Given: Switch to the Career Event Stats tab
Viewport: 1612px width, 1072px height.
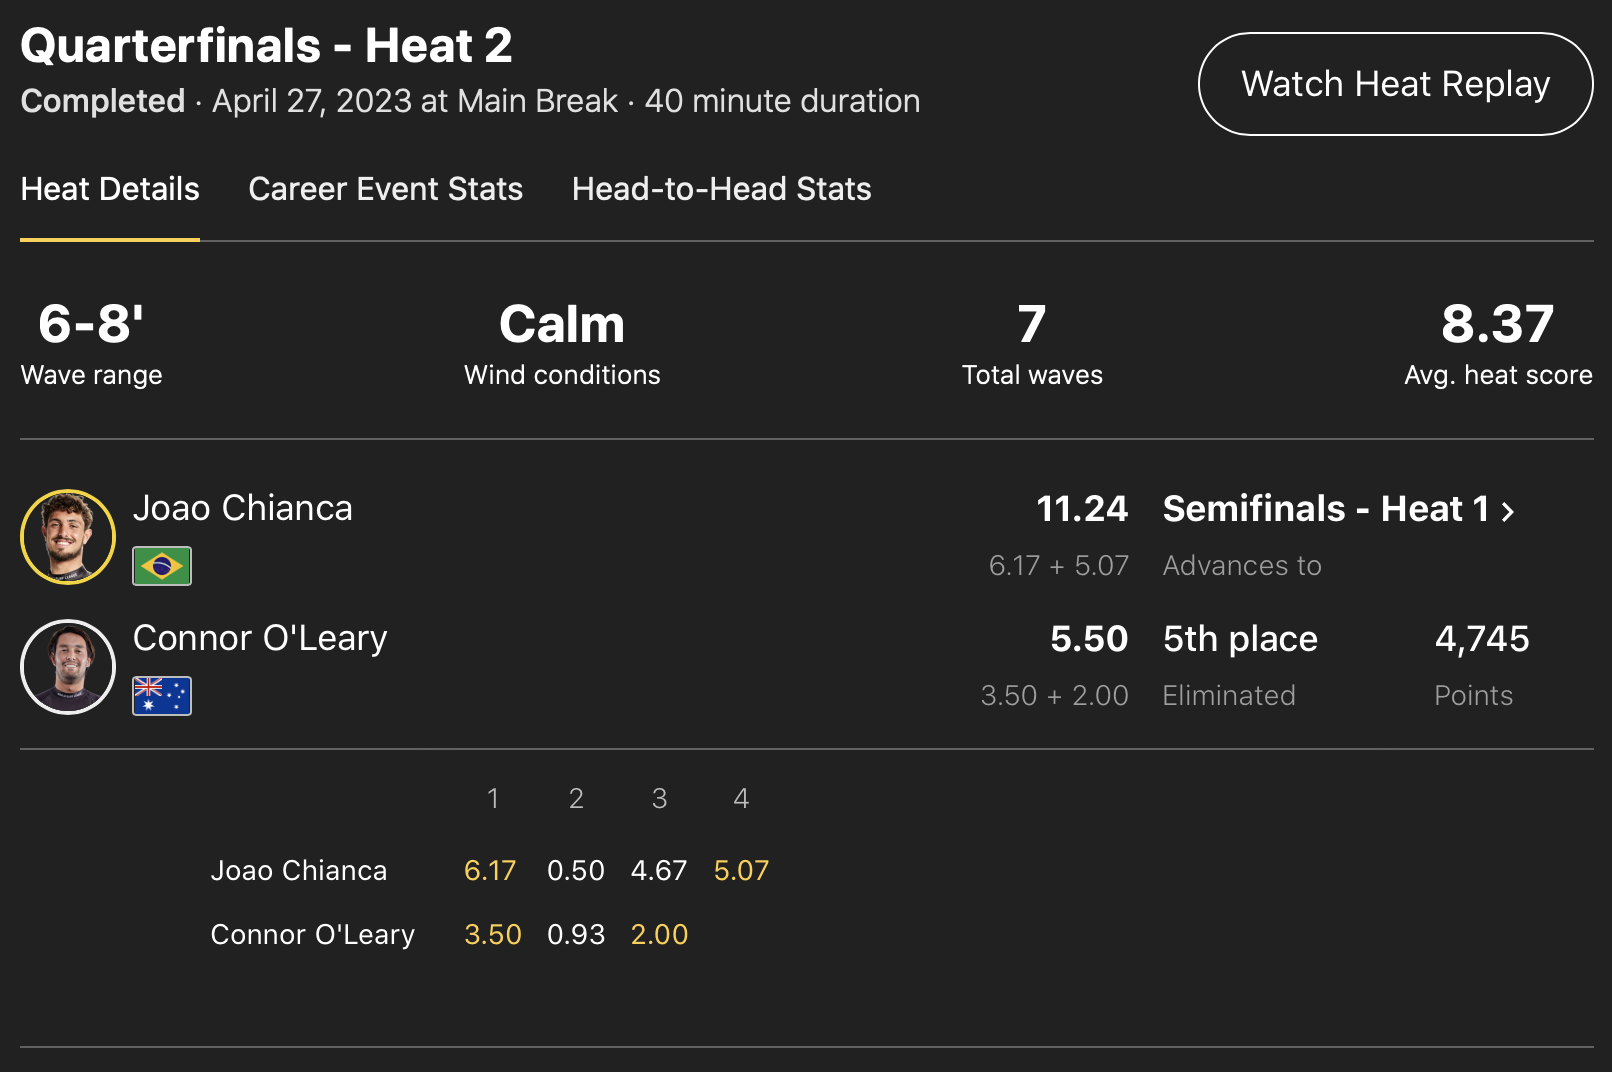Looking at the screenshot, I should click(x=385, y=189).
